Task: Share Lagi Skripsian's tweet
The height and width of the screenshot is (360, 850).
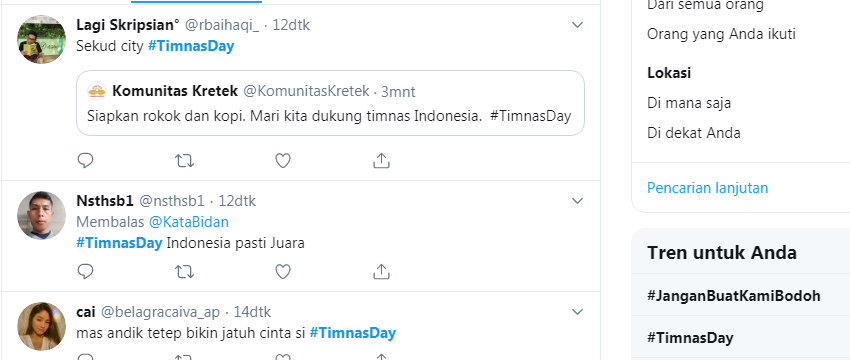Action: tap(382, 160)
